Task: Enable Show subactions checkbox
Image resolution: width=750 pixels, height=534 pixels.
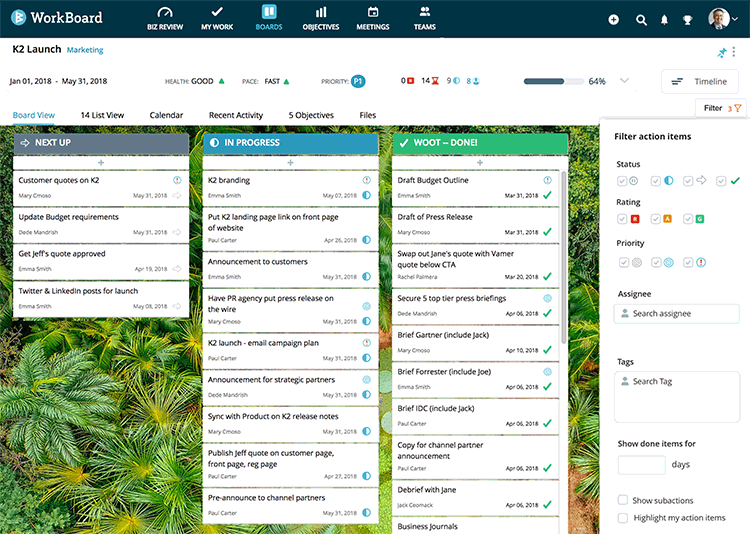Action: (x=623, y=500)
